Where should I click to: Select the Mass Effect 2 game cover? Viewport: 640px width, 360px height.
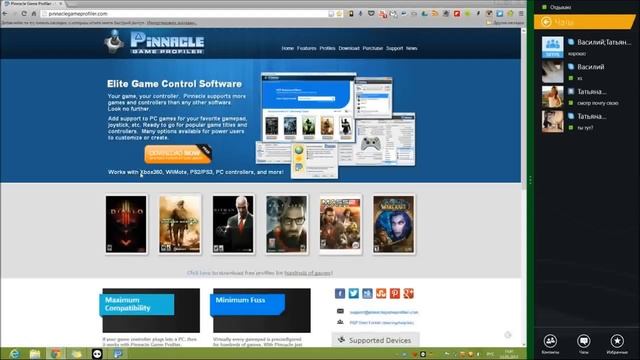coord(340,224)
